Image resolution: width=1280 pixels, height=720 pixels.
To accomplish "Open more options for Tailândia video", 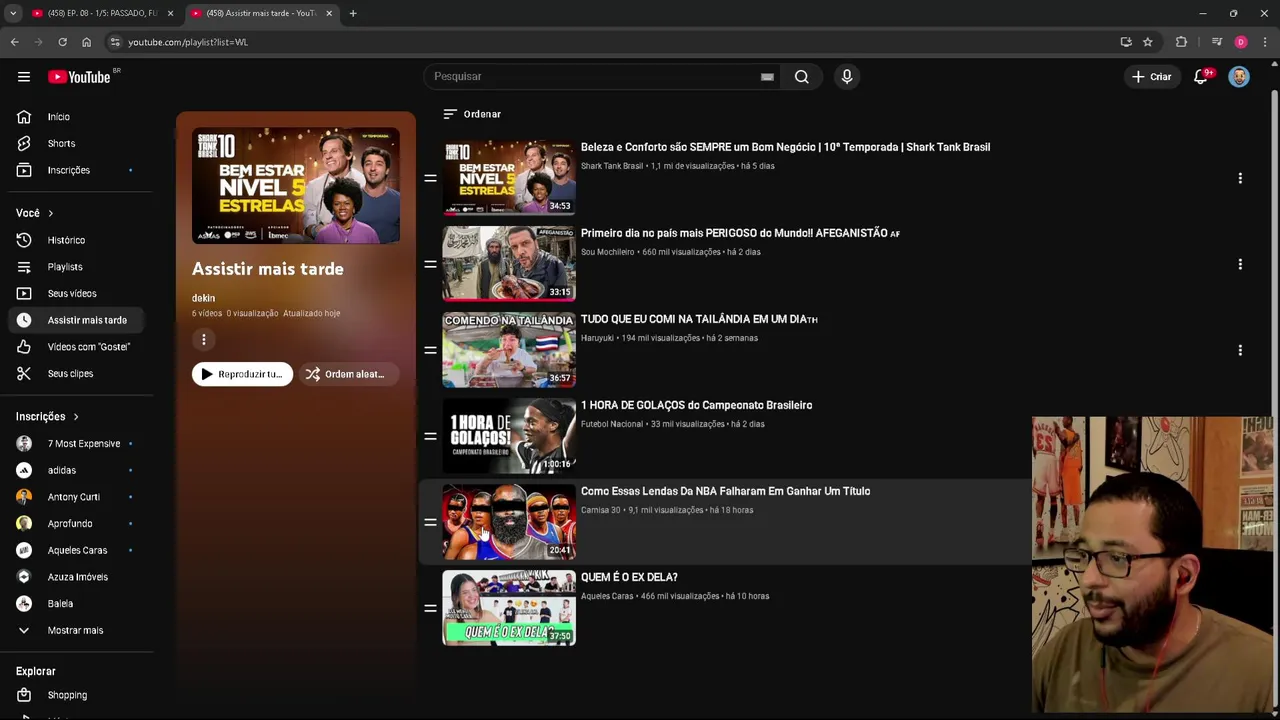I will (x=1240, y=350).
